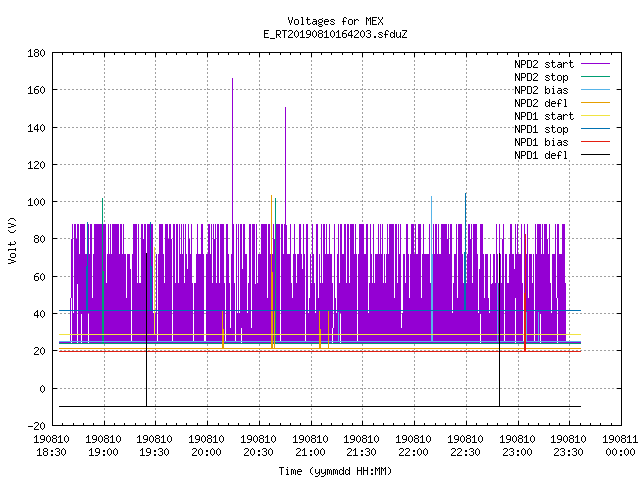Click the 100 y-axis tick label
Image resolution: width=640 pixels, height=480 pixels.
coord(36,202)
